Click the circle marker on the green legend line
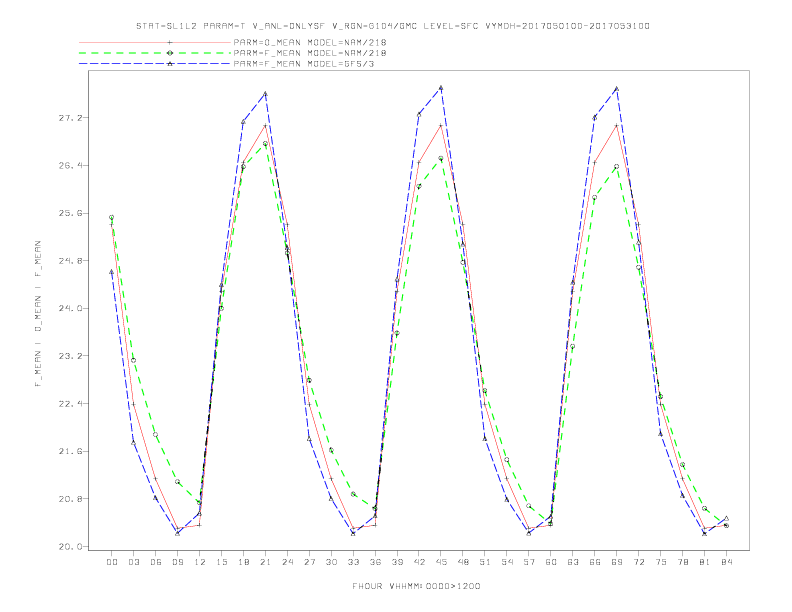792x612 pixels. pyautogui.click(x=170, y=53)
